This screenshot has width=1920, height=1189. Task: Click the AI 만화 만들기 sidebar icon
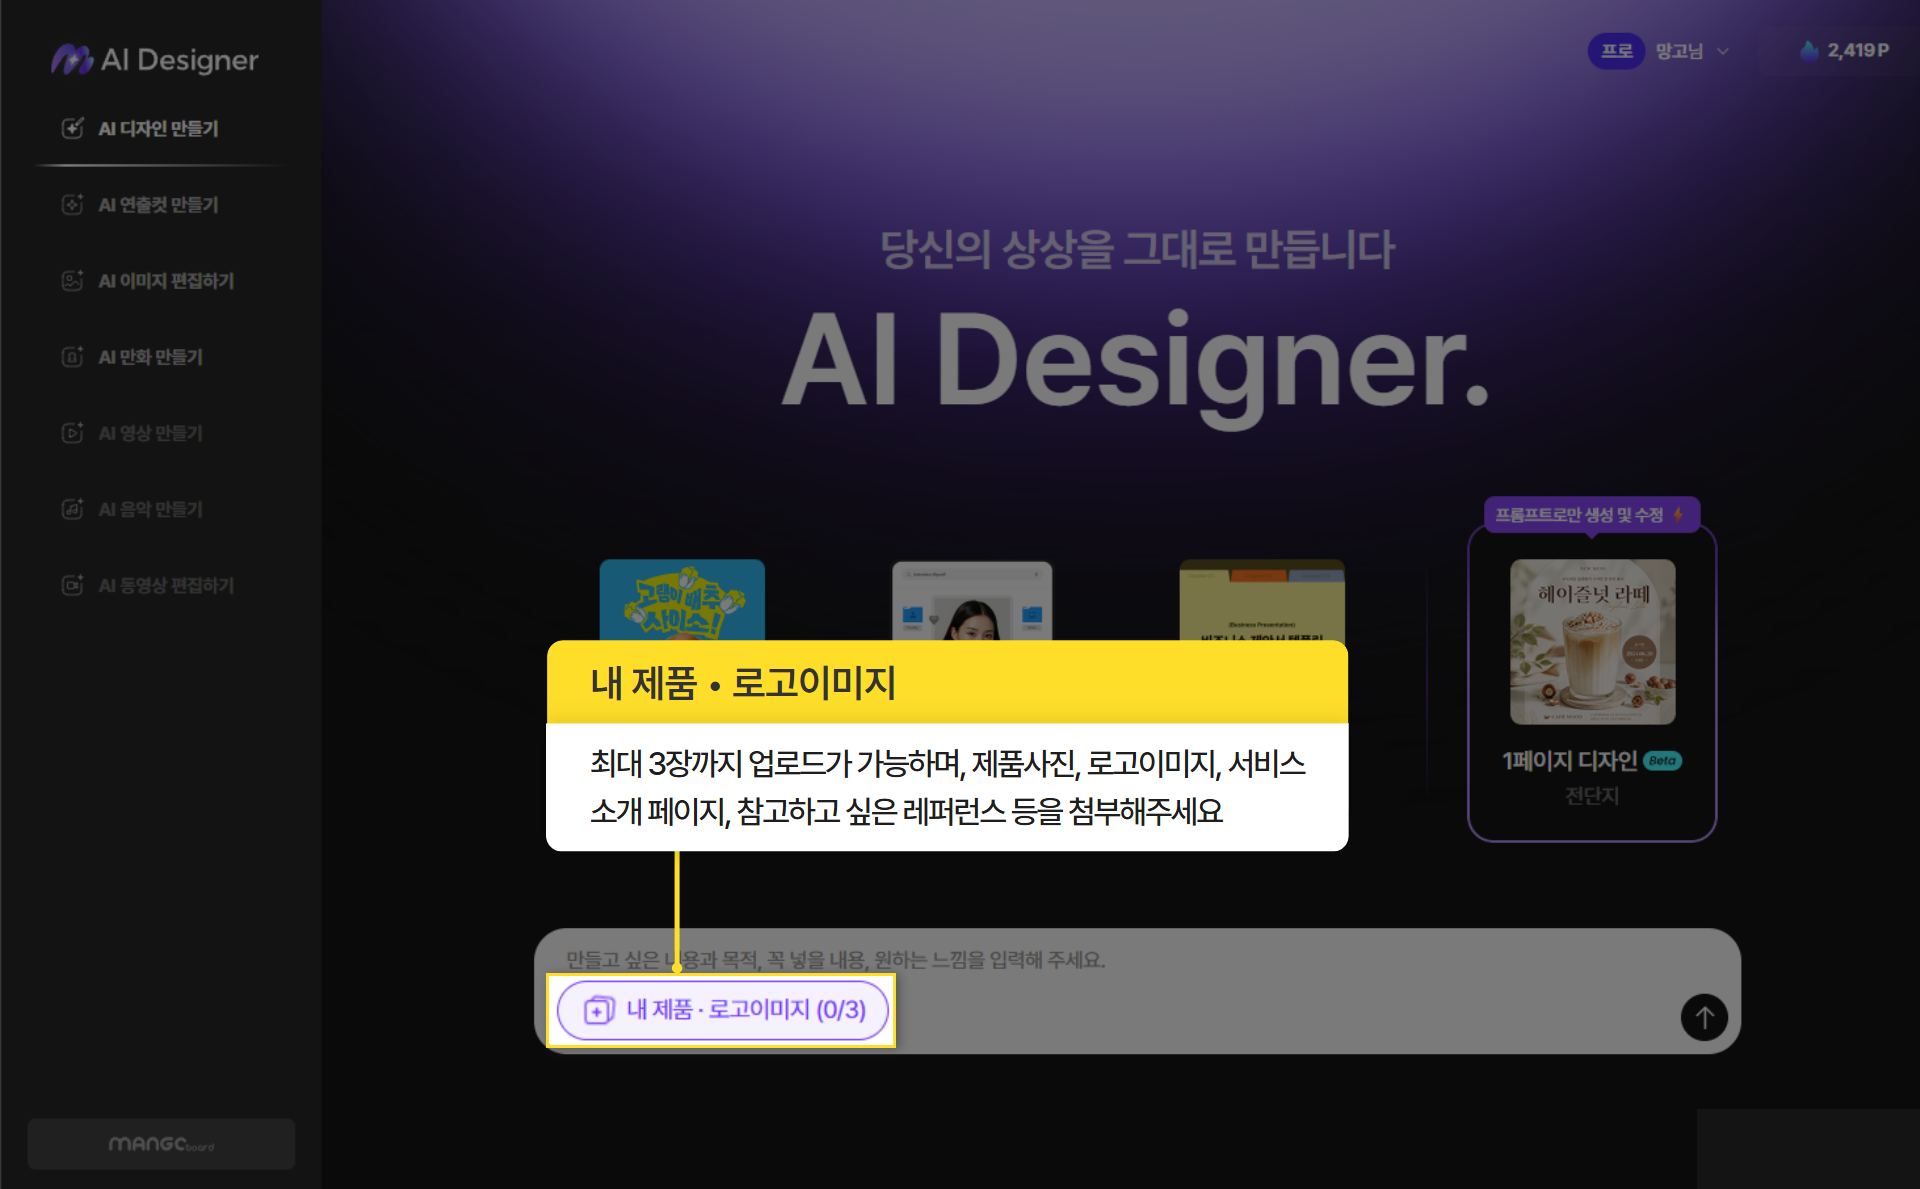pos(72,357)
